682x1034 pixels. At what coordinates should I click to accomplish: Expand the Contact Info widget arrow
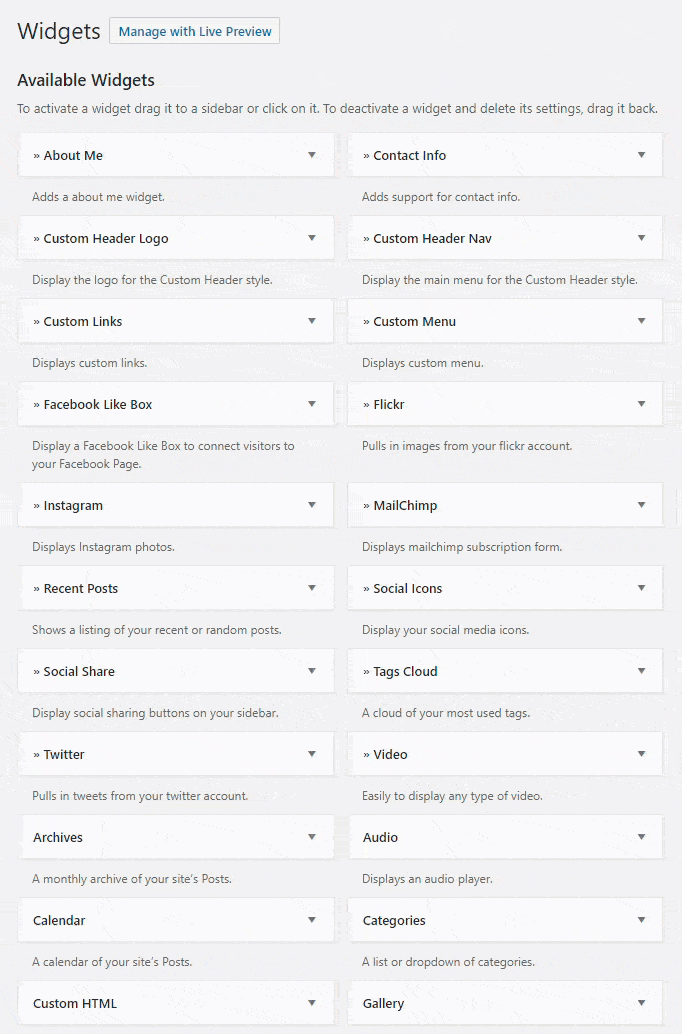point(641,155)
